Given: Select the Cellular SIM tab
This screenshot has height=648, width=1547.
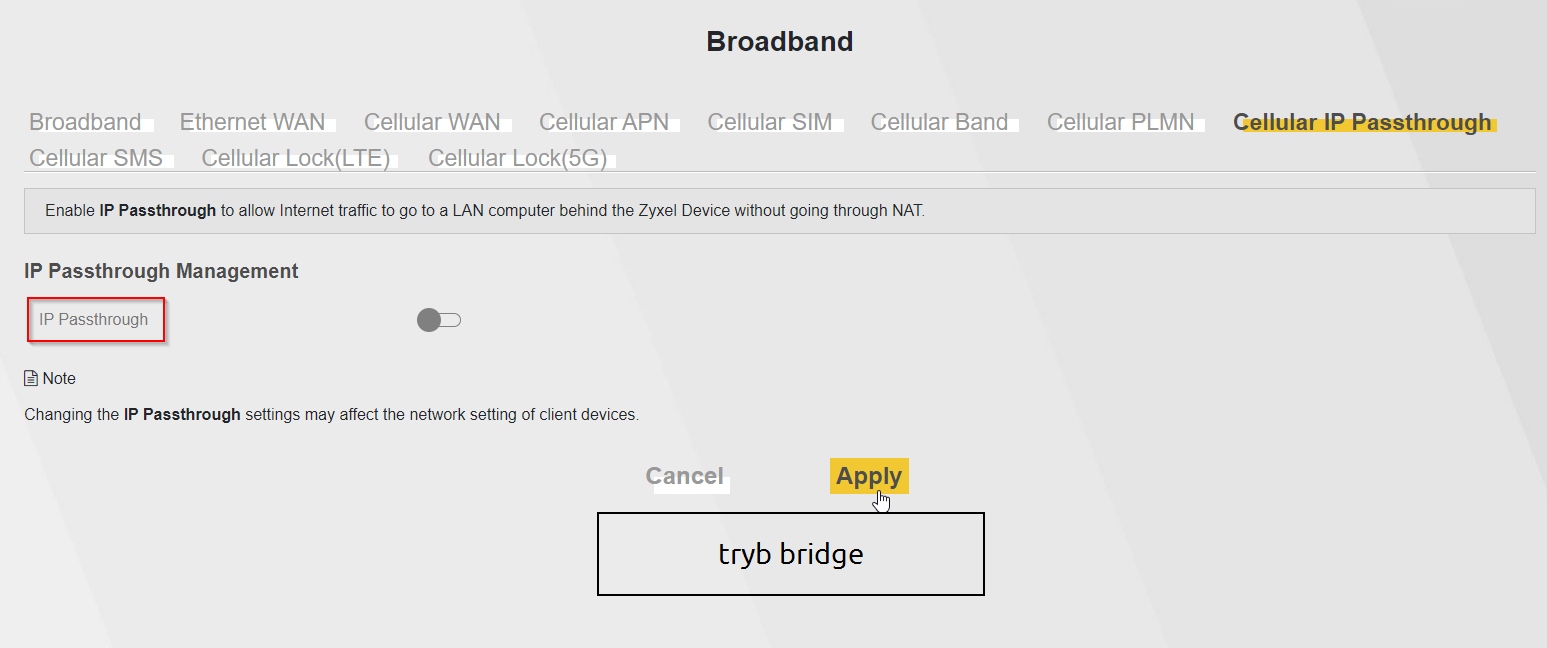Looking at the screenshot, I should (770, 122).
